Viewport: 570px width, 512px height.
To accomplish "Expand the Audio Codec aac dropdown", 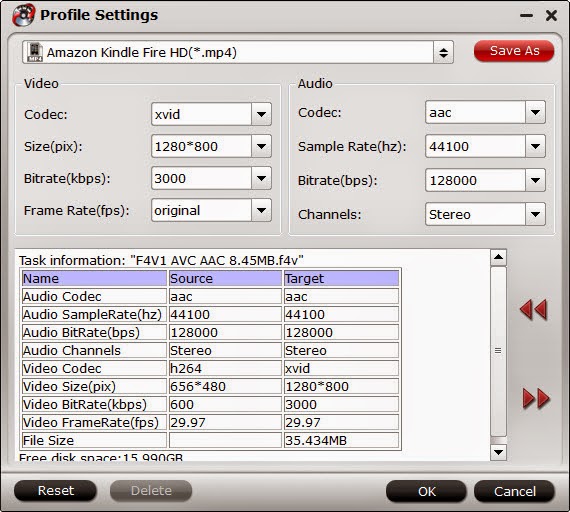I will pyautogui.click(x=535, y=112).
